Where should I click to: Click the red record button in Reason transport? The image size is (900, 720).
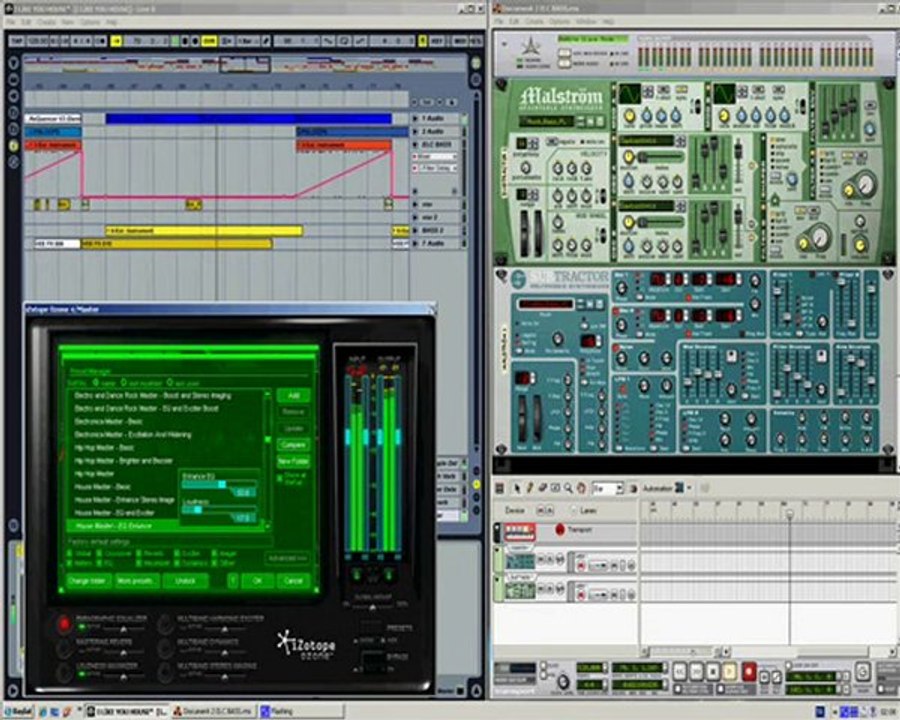tap(748, 671)
